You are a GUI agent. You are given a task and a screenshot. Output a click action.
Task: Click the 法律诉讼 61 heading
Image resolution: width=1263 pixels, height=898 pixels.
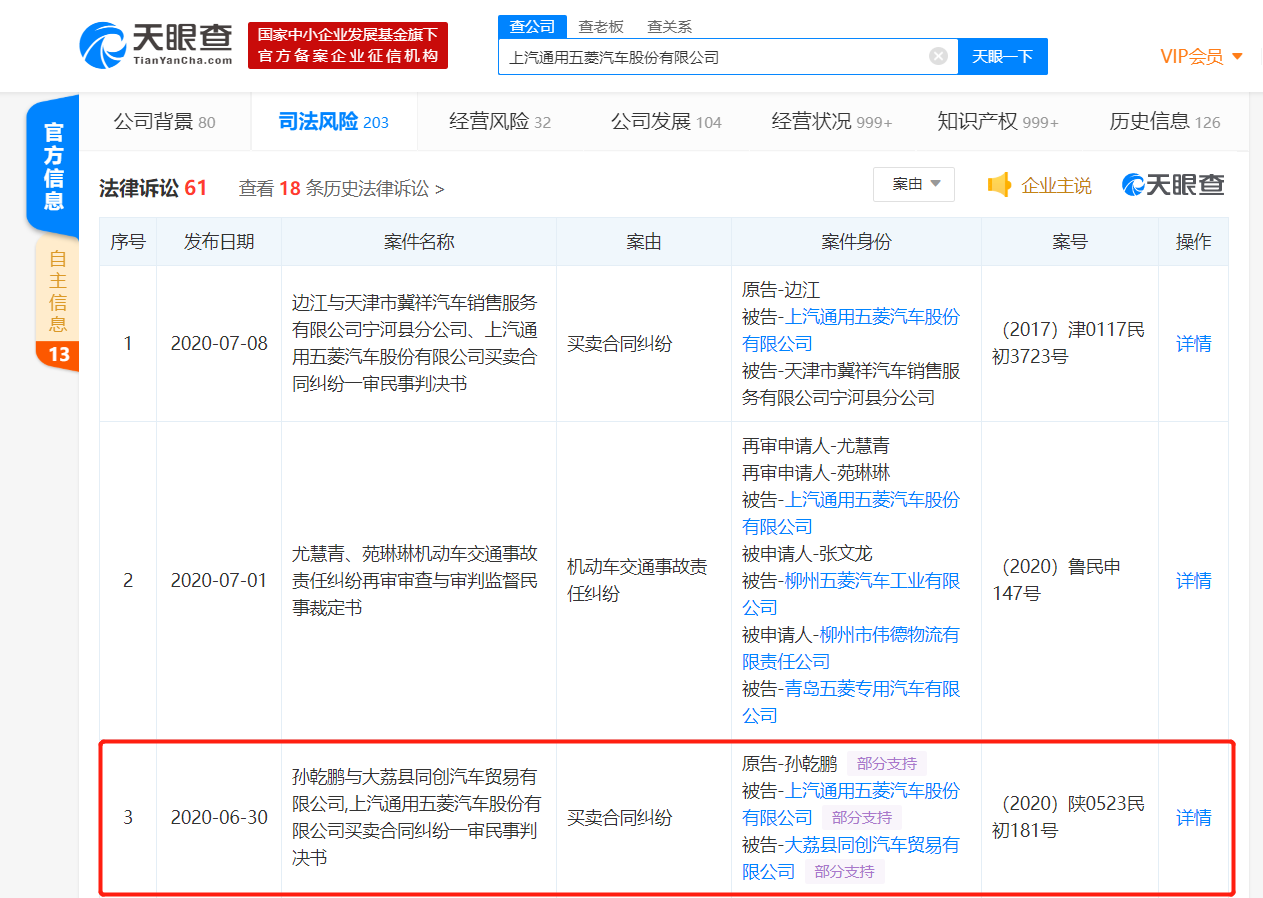(x=153, y=188)
